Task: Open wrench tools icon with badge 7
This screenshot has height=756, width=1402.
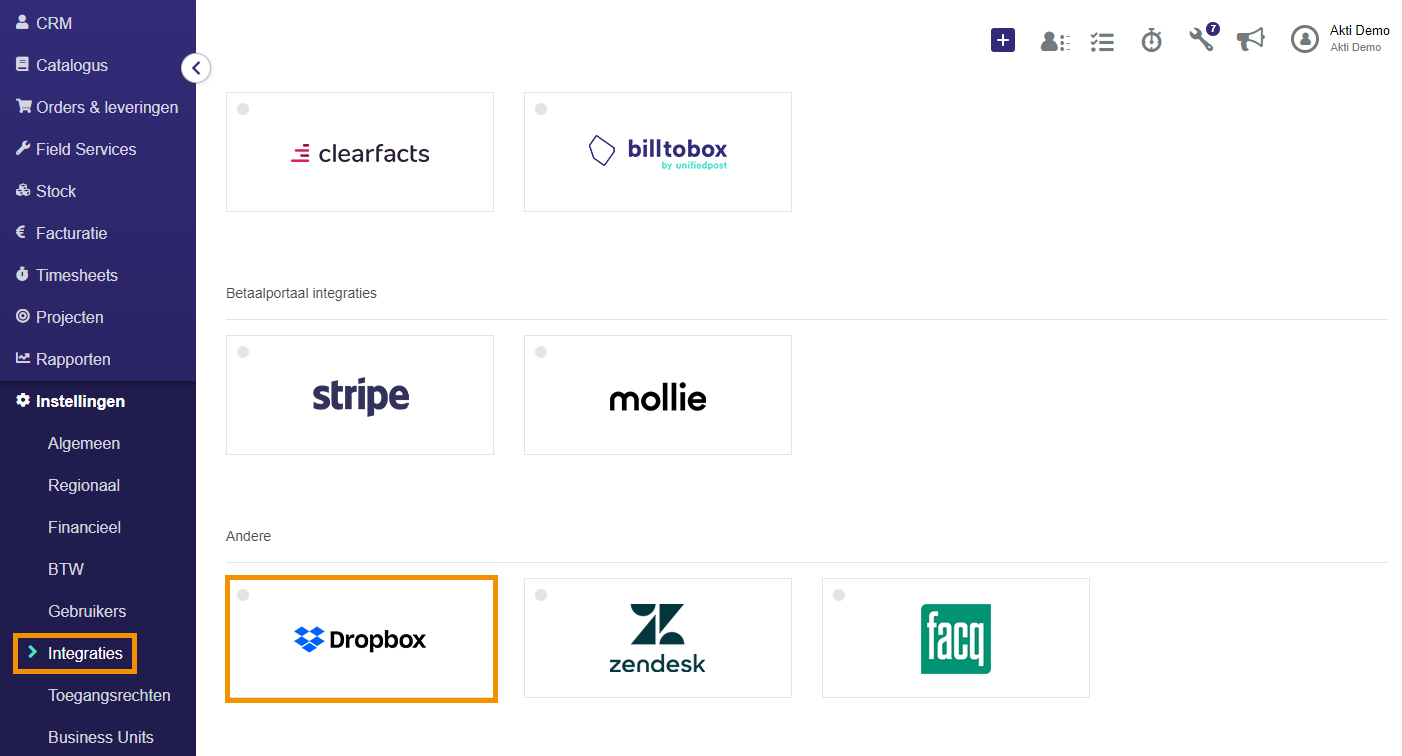Action: 1203,38
